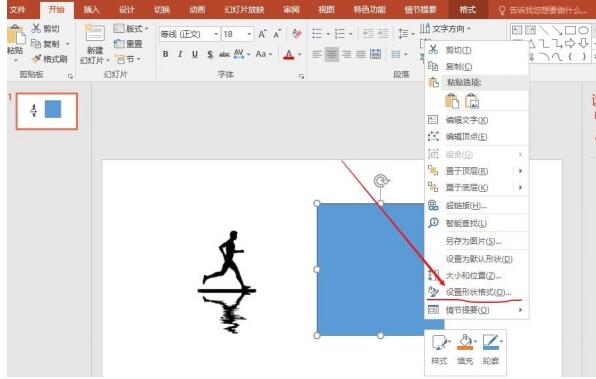Paste as picture option icon
Screen dimensions: 596x379
coord(472,101)
